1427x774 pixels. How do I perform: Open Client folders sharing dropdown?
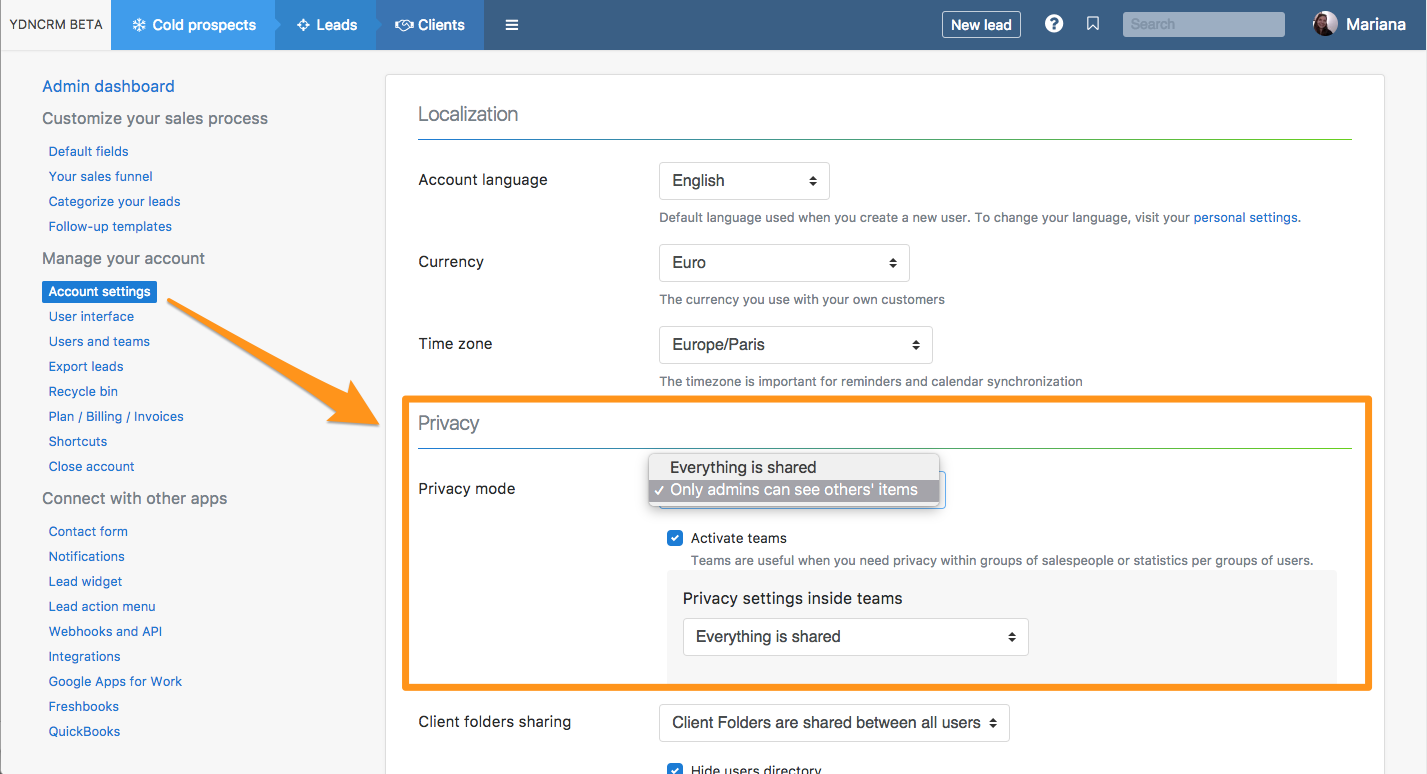point(834,723)
